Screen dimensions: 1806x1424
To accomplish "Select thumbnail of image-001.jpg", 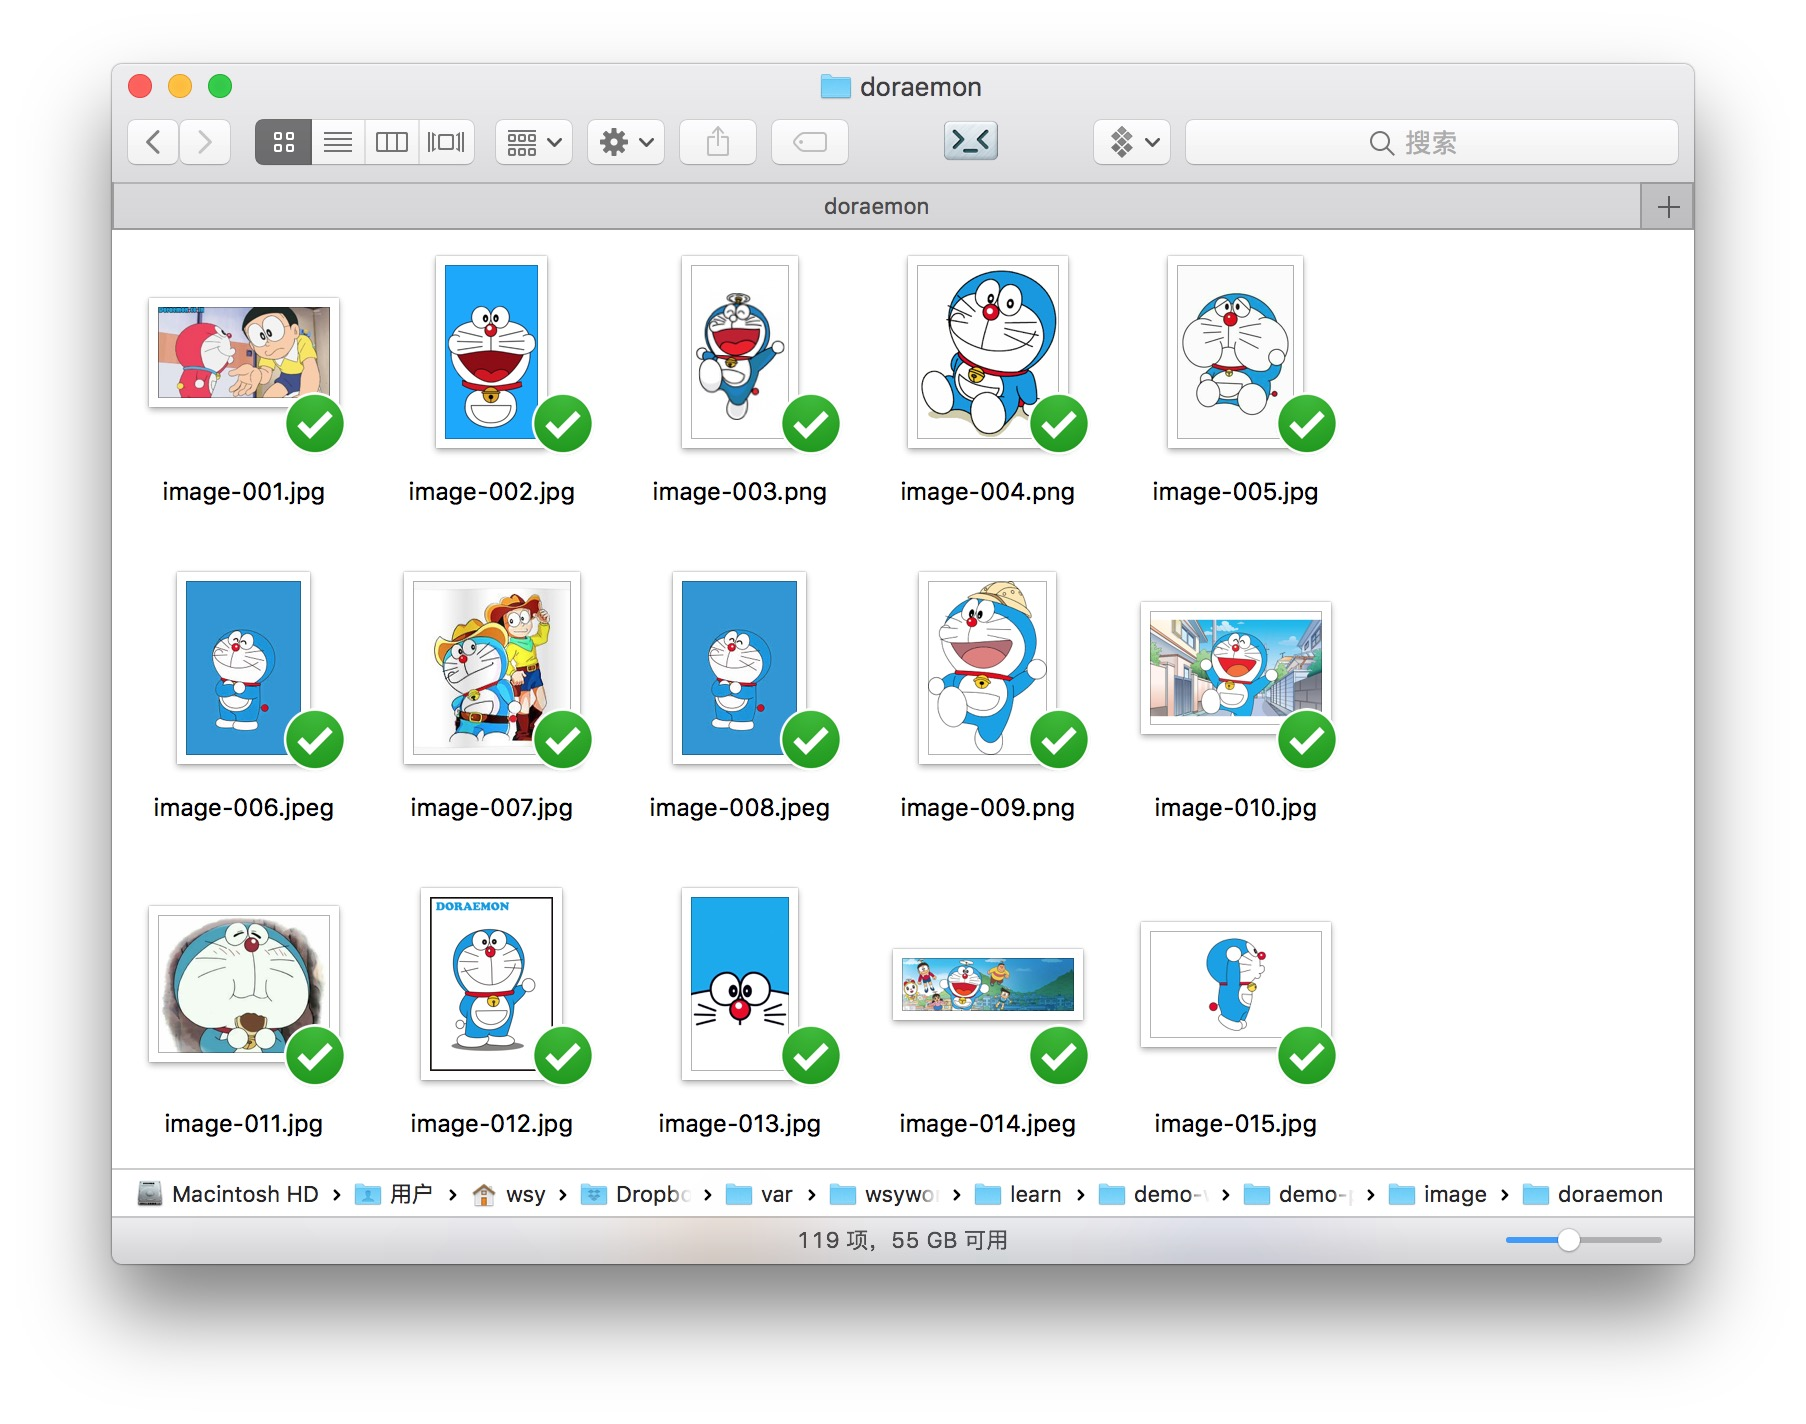I will [244, 352].
